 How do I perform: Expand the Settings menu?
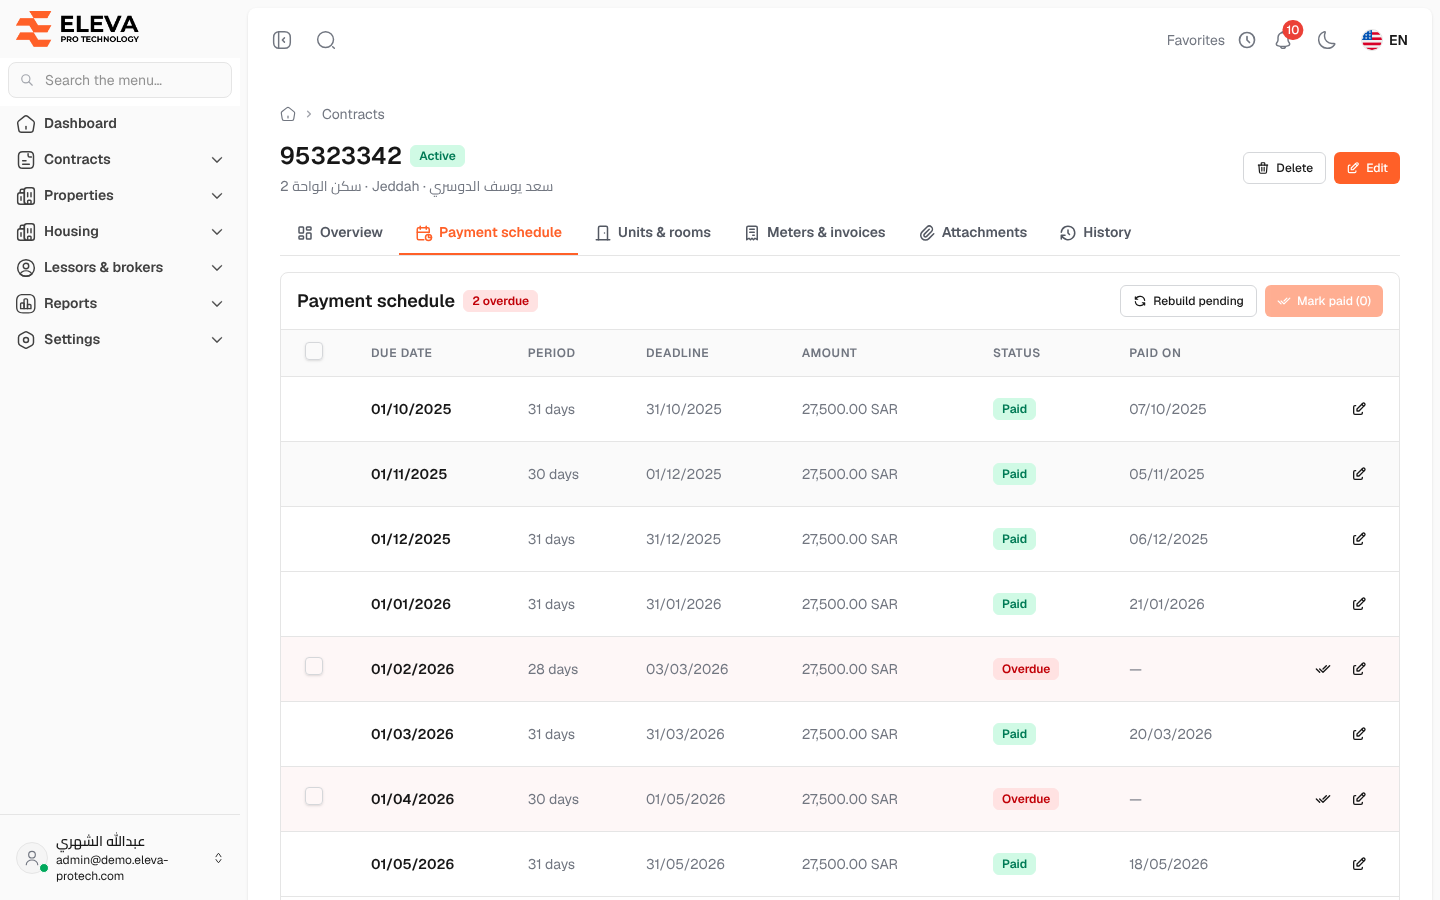[x=120, y=339]
